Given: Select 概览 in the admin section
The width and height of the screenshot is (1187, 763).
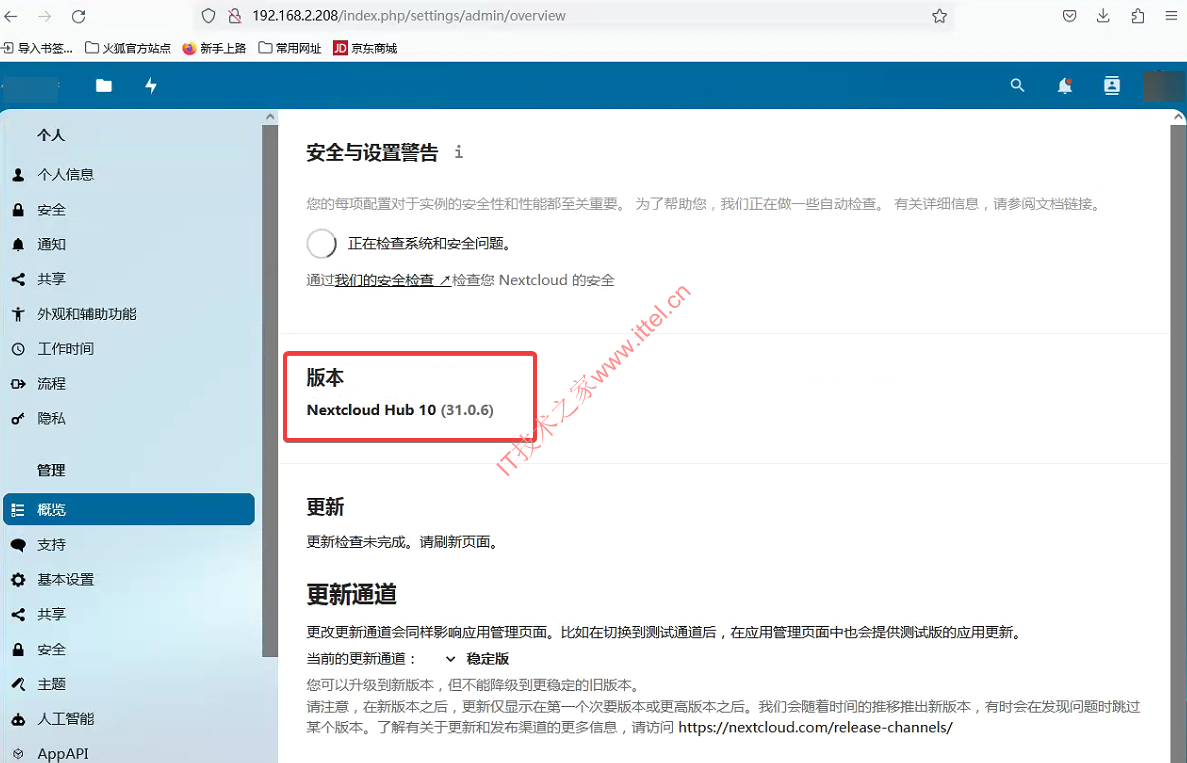Looking at the screenshot, I should [x=129, y=509].
